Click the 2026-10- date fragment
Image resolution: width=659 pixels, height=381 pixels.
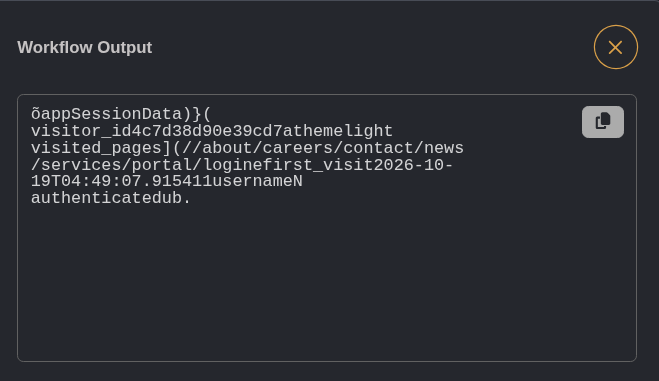tap(414, 165)
